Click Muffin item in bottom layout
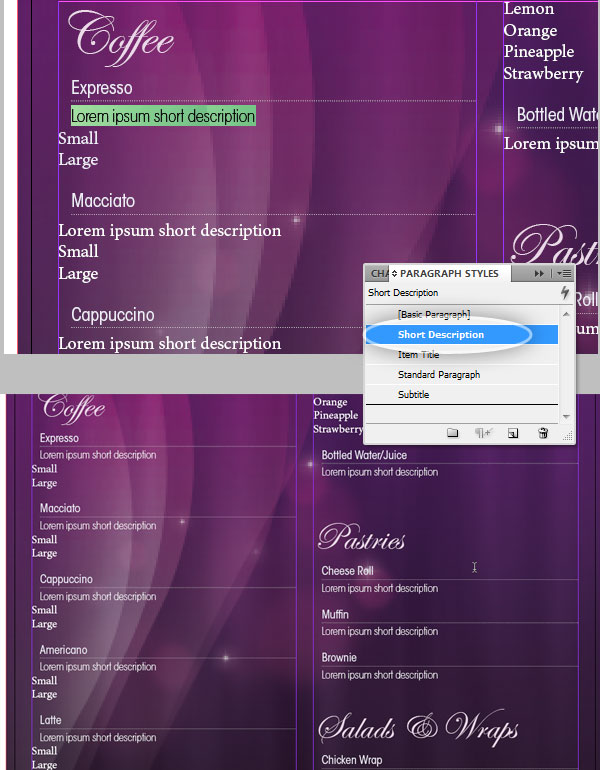The width and height of the screenshot is (600, 770). (335, 614)
